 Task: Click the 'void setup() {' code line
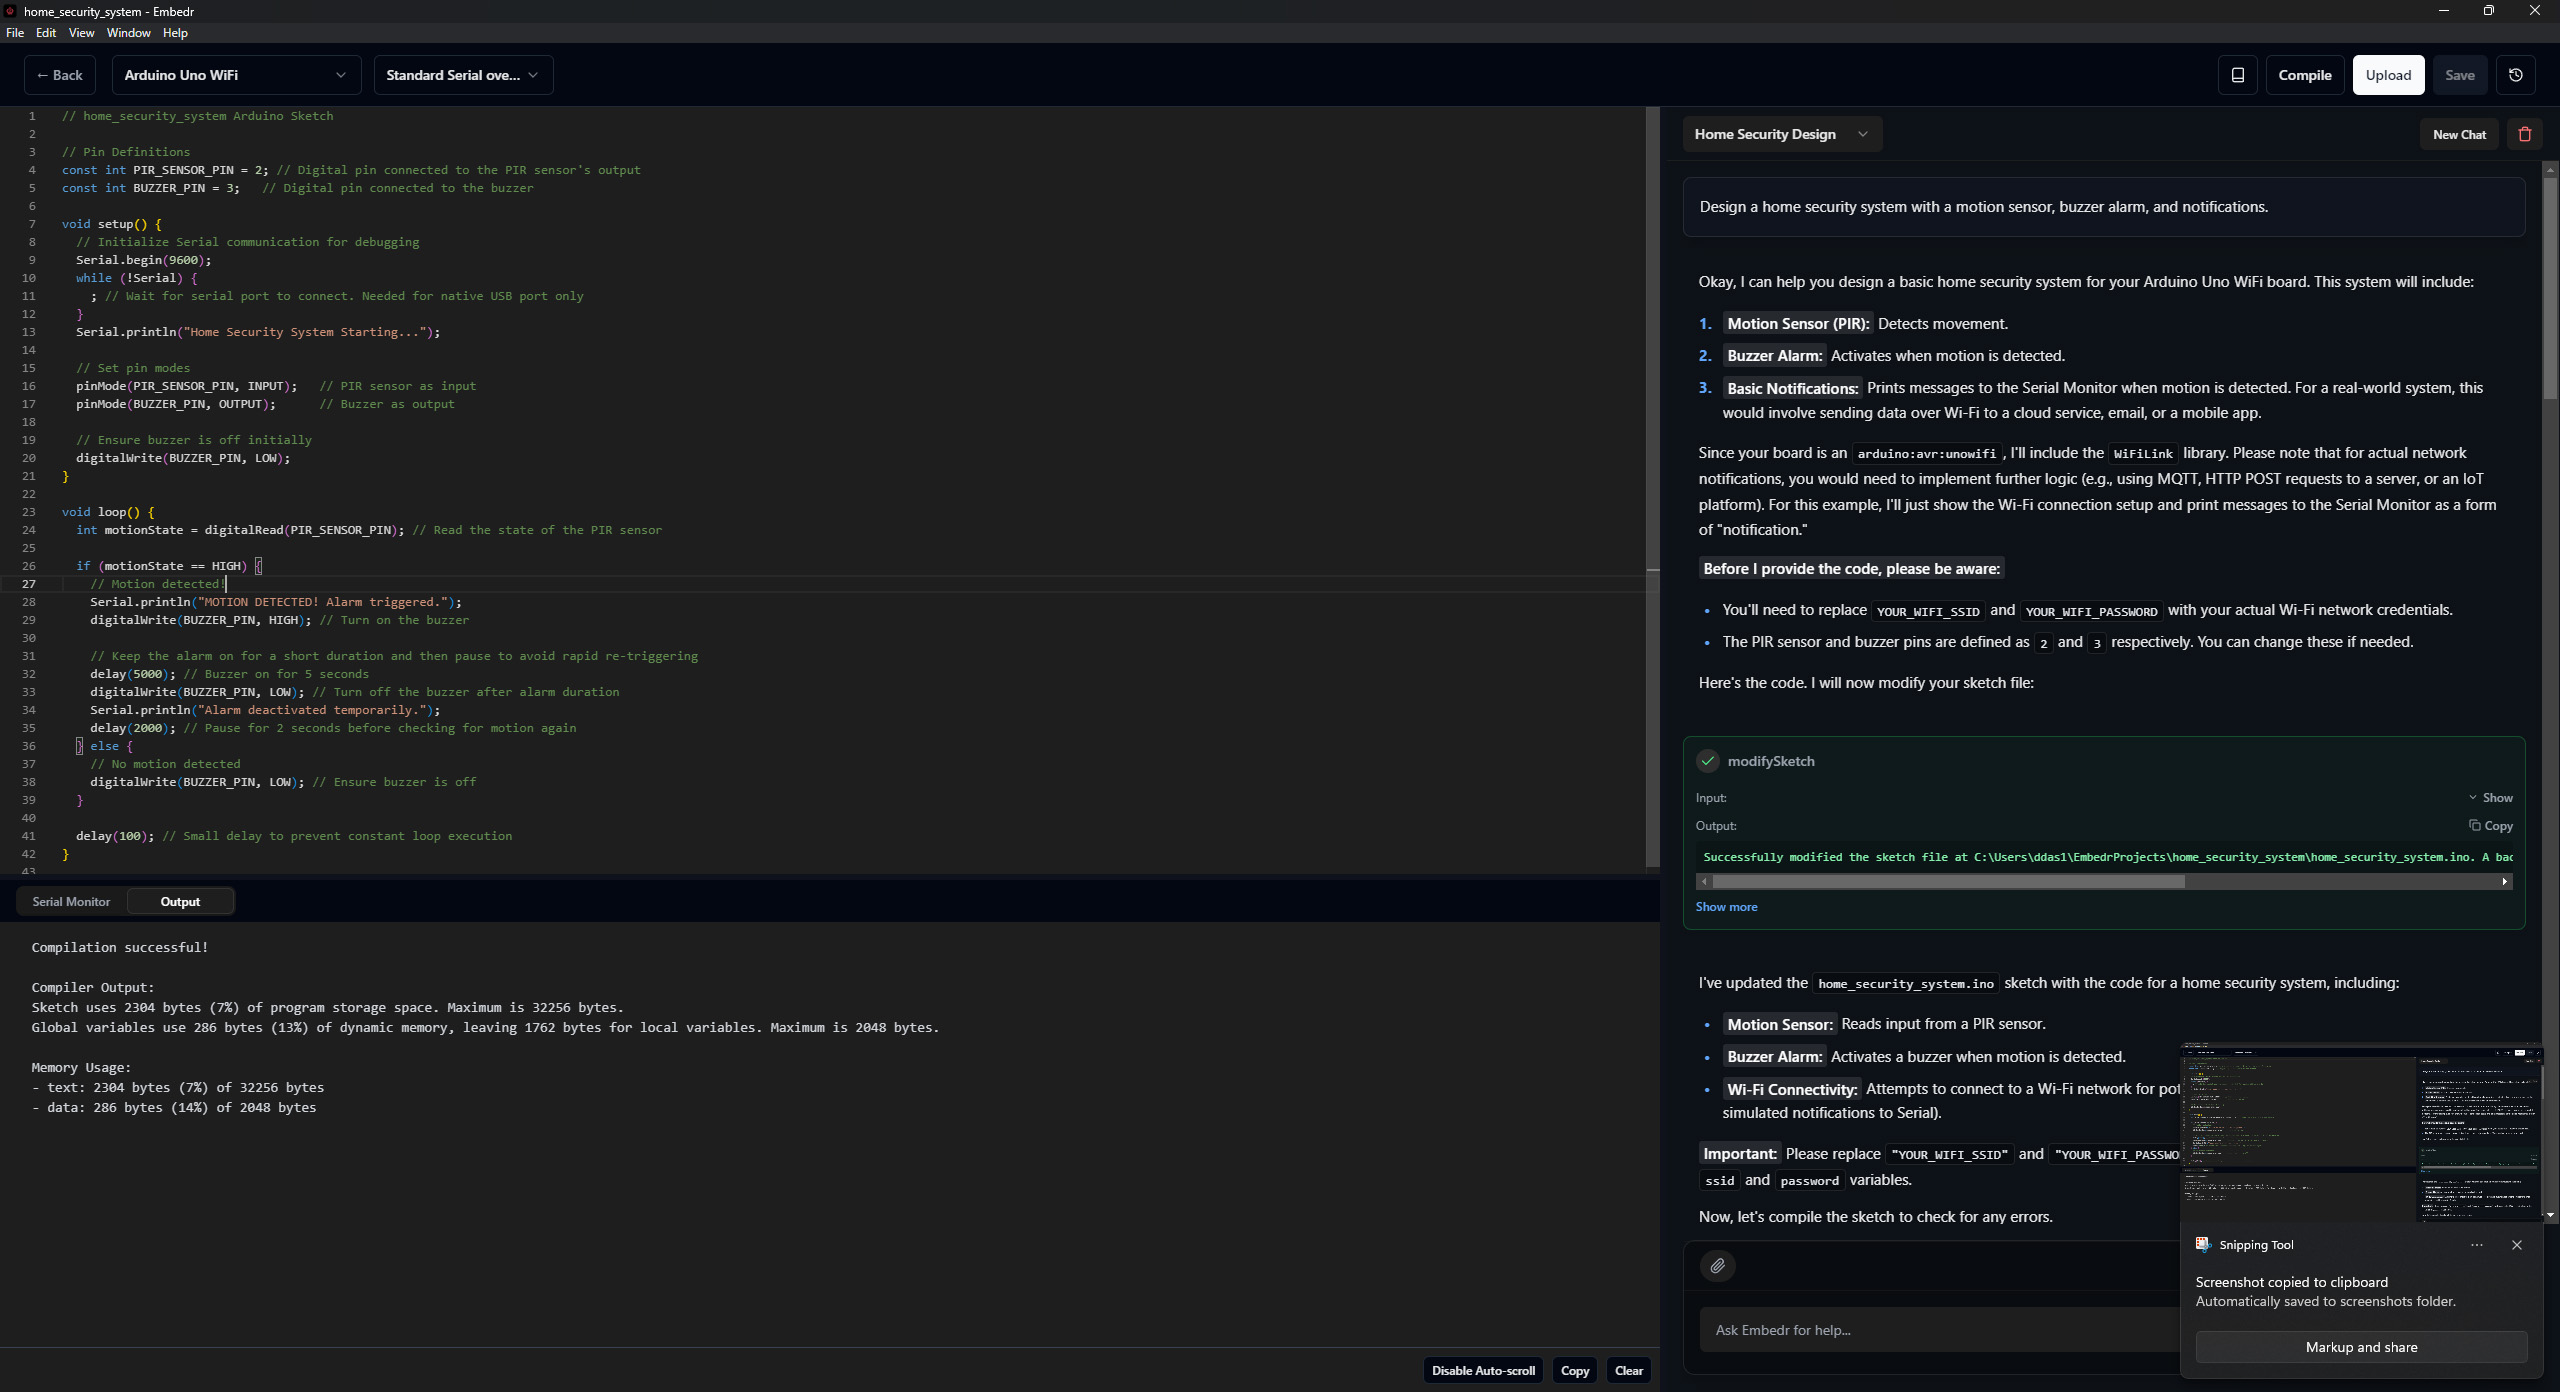coord(111,224)
